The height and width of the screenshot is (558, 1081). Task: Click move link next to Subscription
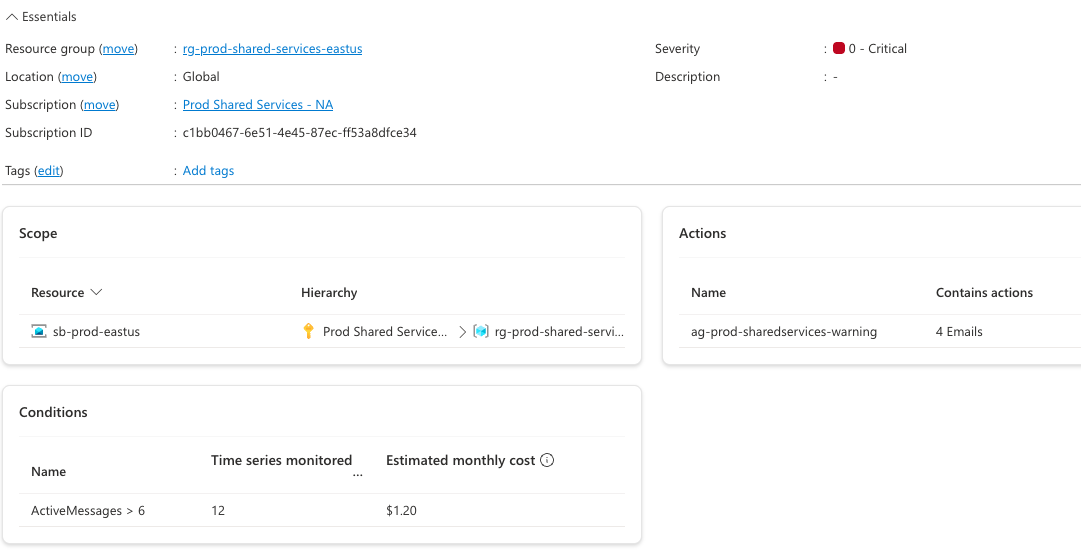[100, 105]
